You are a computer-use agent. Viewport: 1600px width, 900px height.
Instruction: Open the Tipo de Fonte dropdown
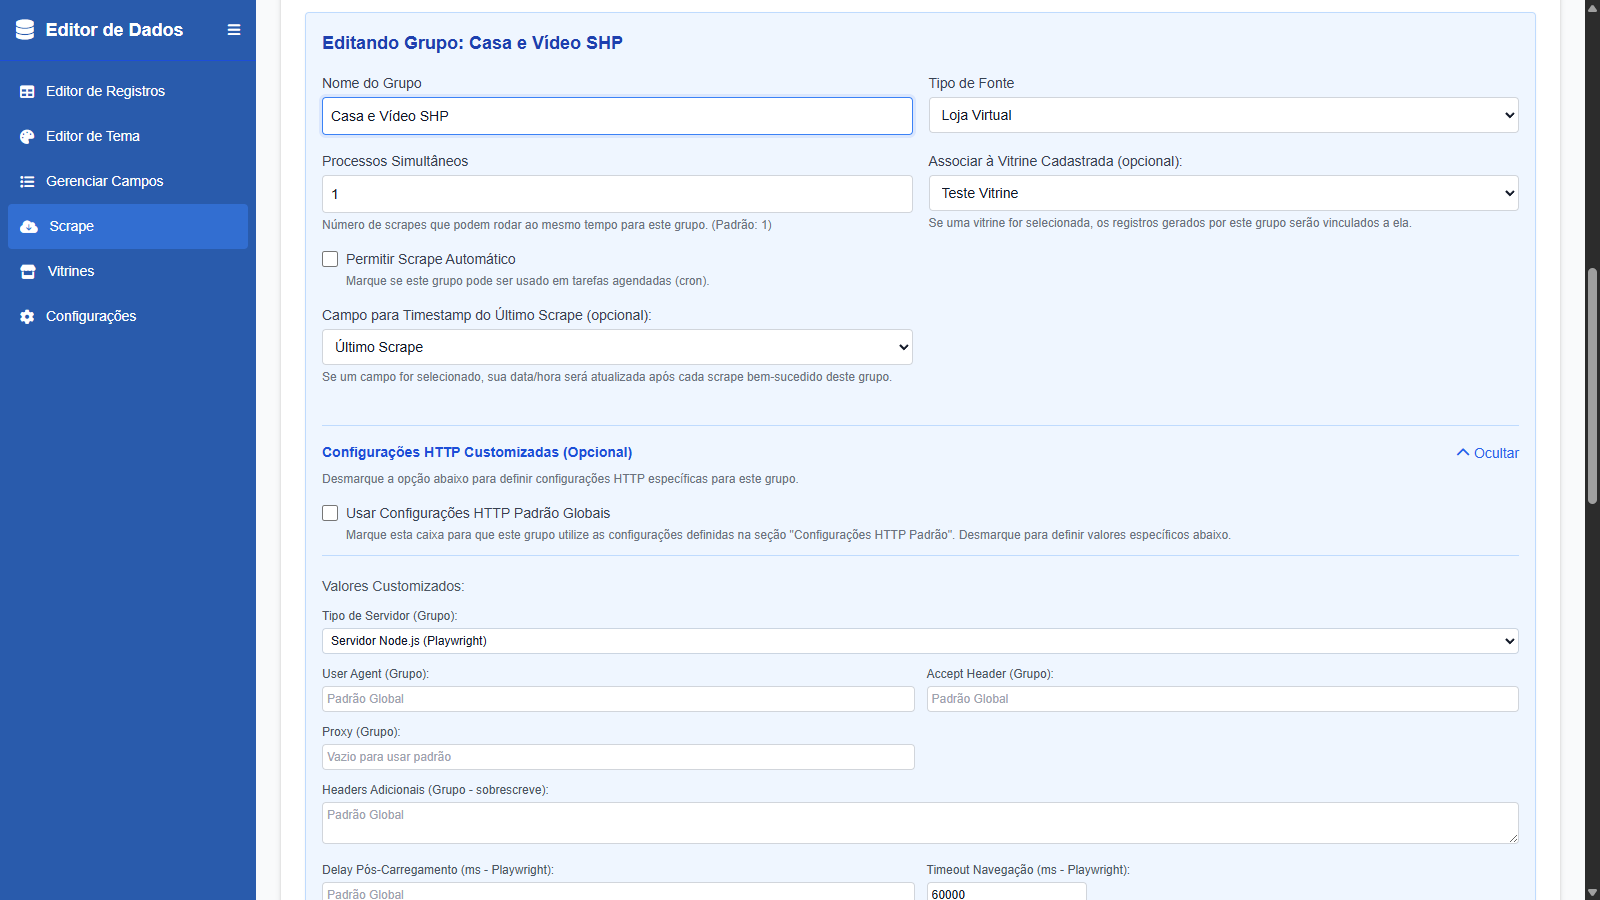click(x=1222, y=115)
